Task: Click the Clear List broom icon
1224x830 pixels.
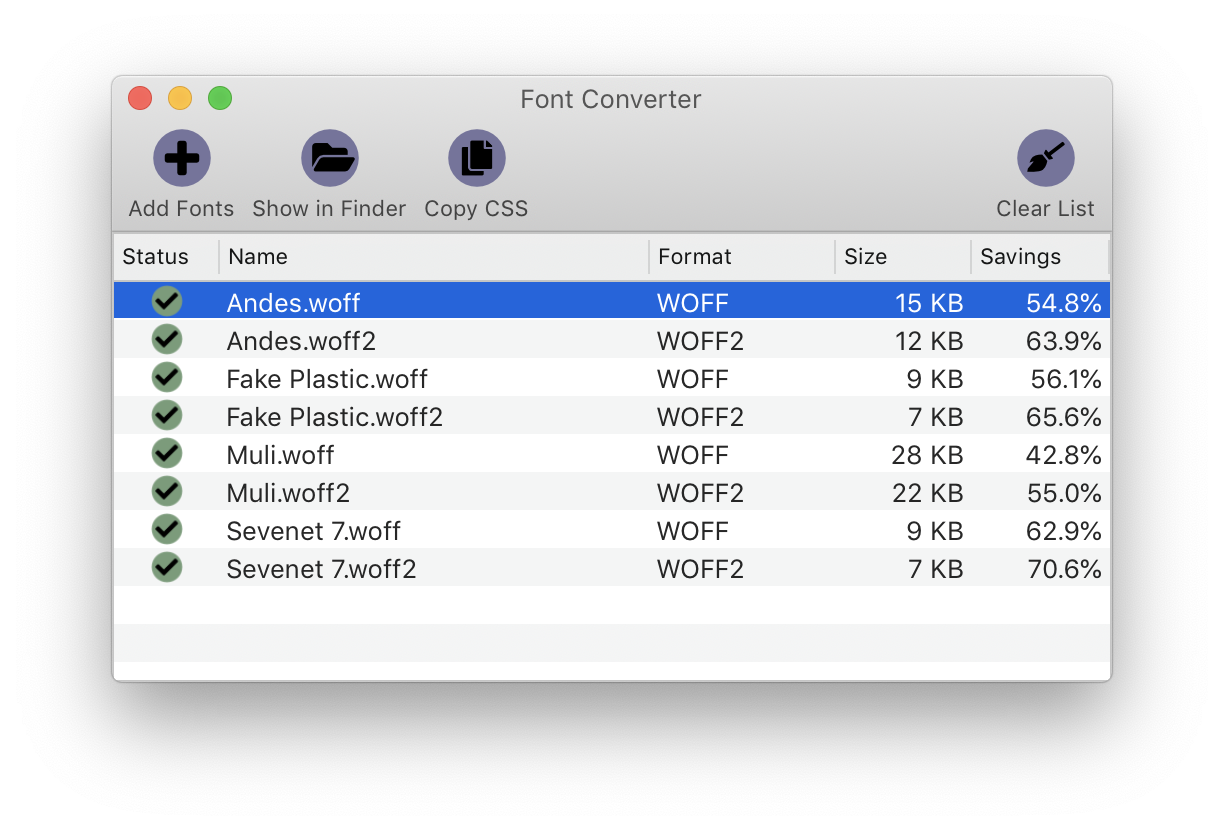Action: click(1045, 157)
